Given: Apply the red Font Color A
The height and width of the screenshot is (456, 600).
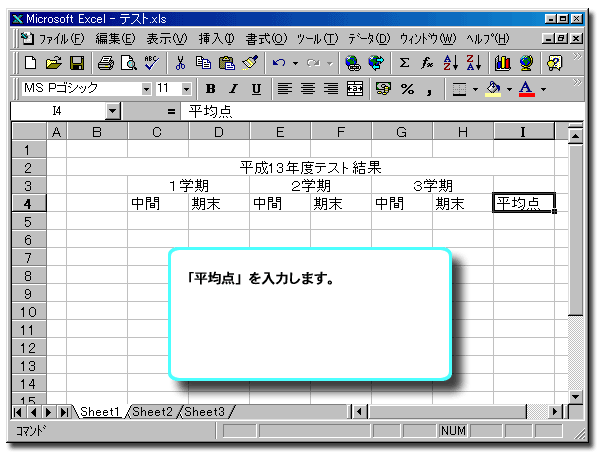Looking at the screenshot, I should (x=527, y=89).
